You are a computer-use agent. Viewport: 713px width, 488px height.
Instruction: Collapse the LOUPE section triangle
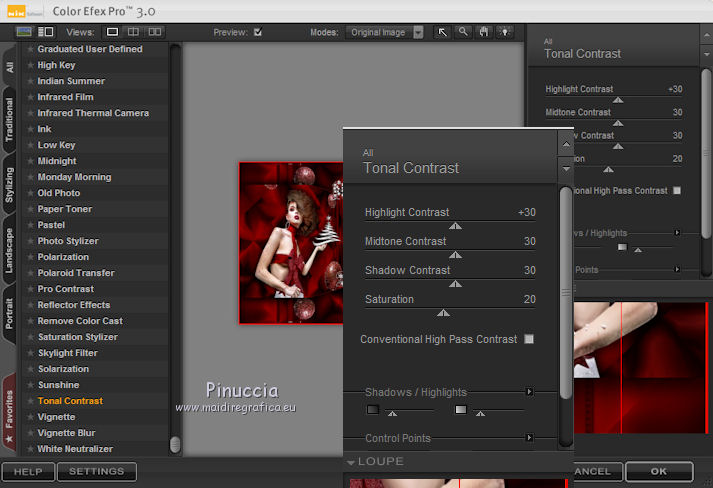pyautogui.click(x=351, y=462)
